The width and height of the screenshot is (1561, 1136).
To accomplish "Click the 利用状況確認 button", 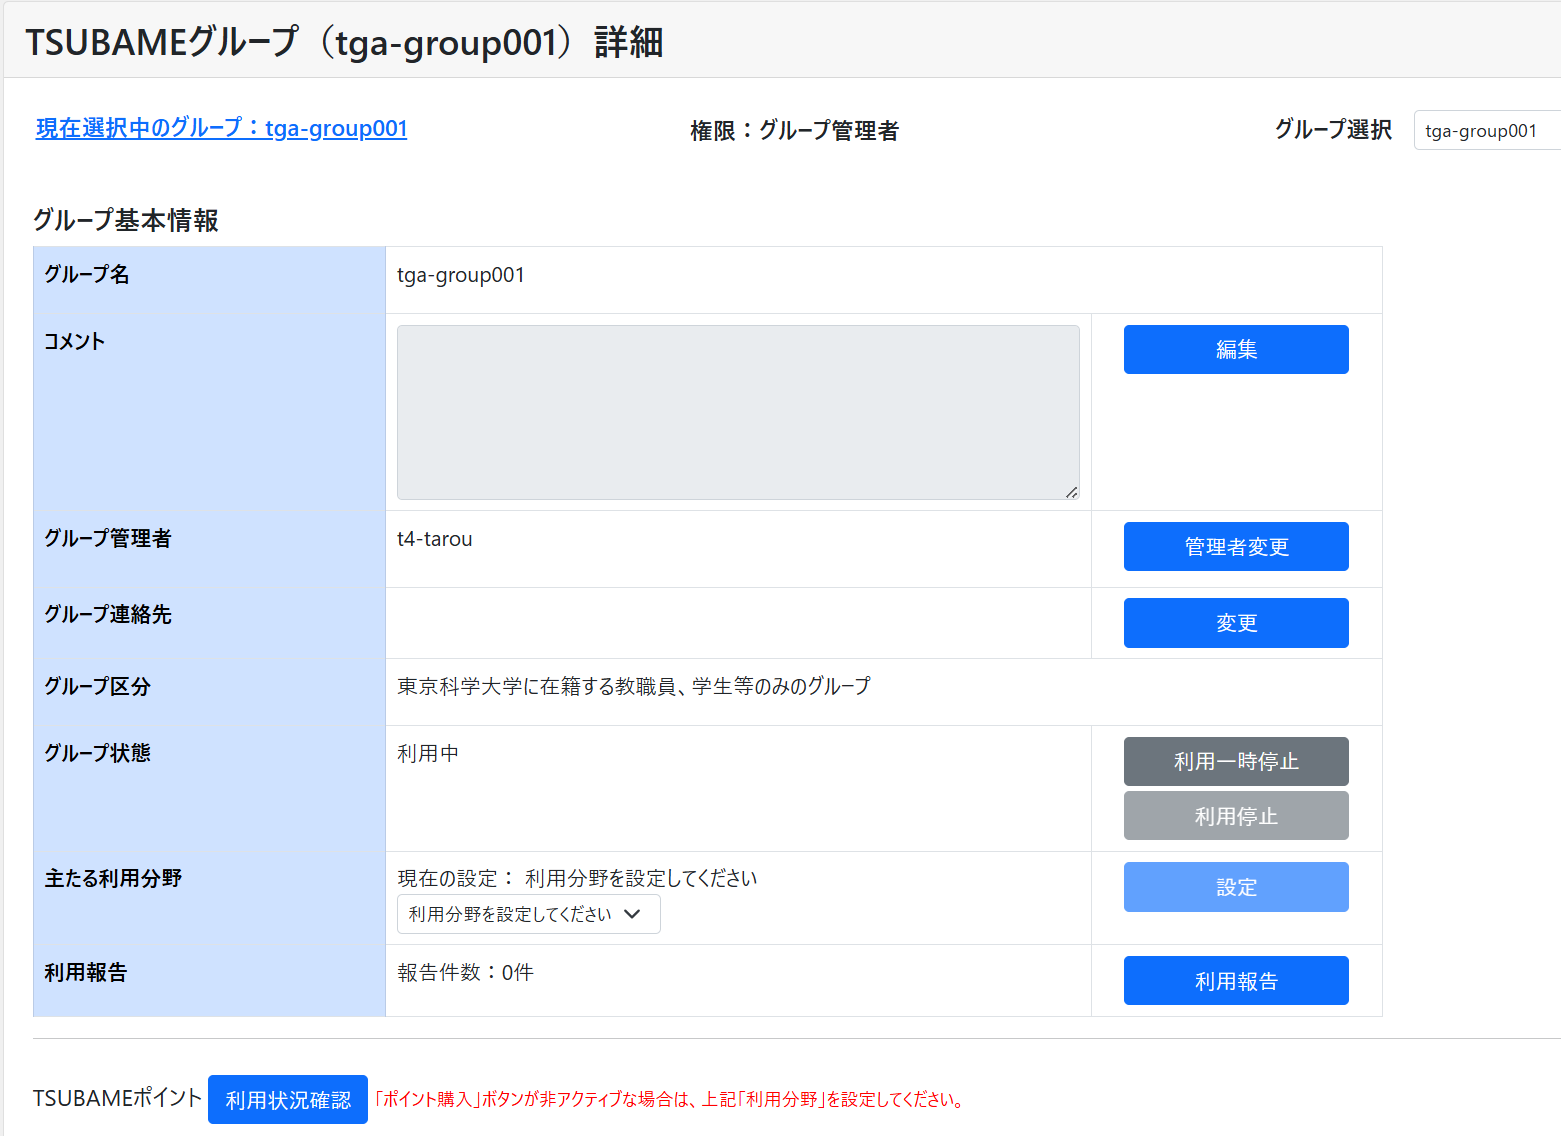I will [288, 1100].
